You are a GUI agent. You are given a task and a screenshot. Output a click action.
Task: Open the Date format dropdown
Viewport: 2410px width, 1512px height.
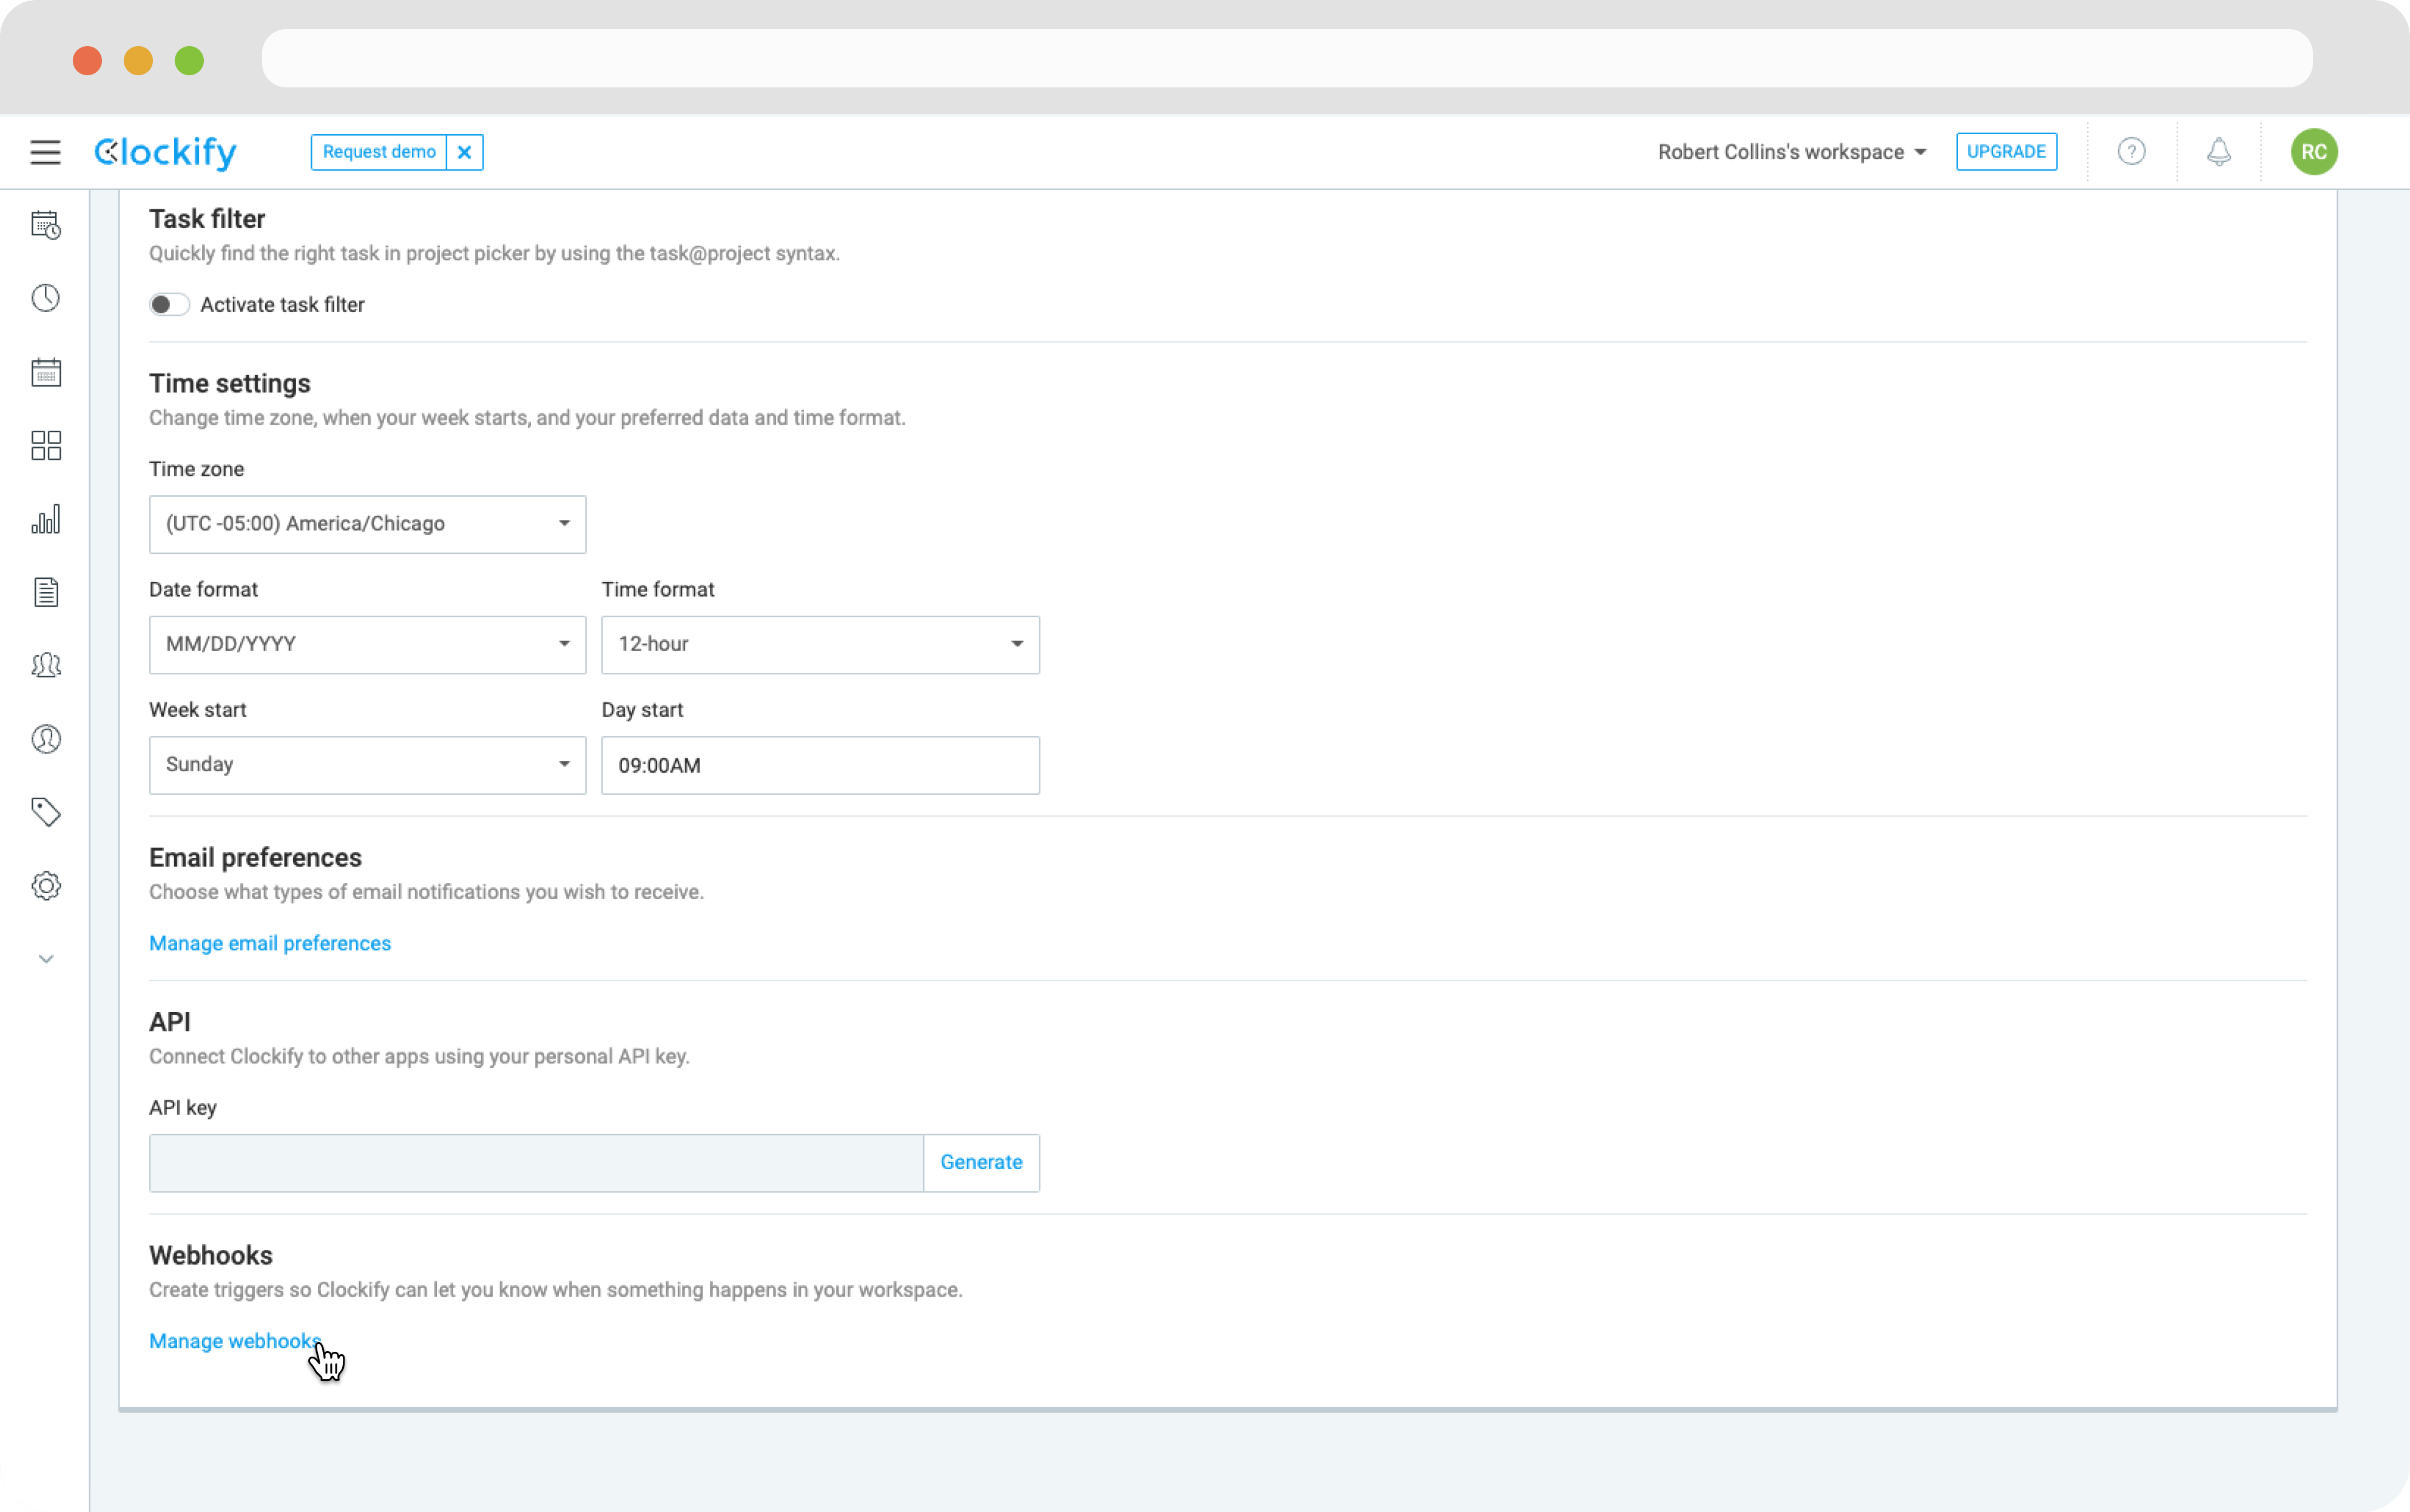pos(367,645)
